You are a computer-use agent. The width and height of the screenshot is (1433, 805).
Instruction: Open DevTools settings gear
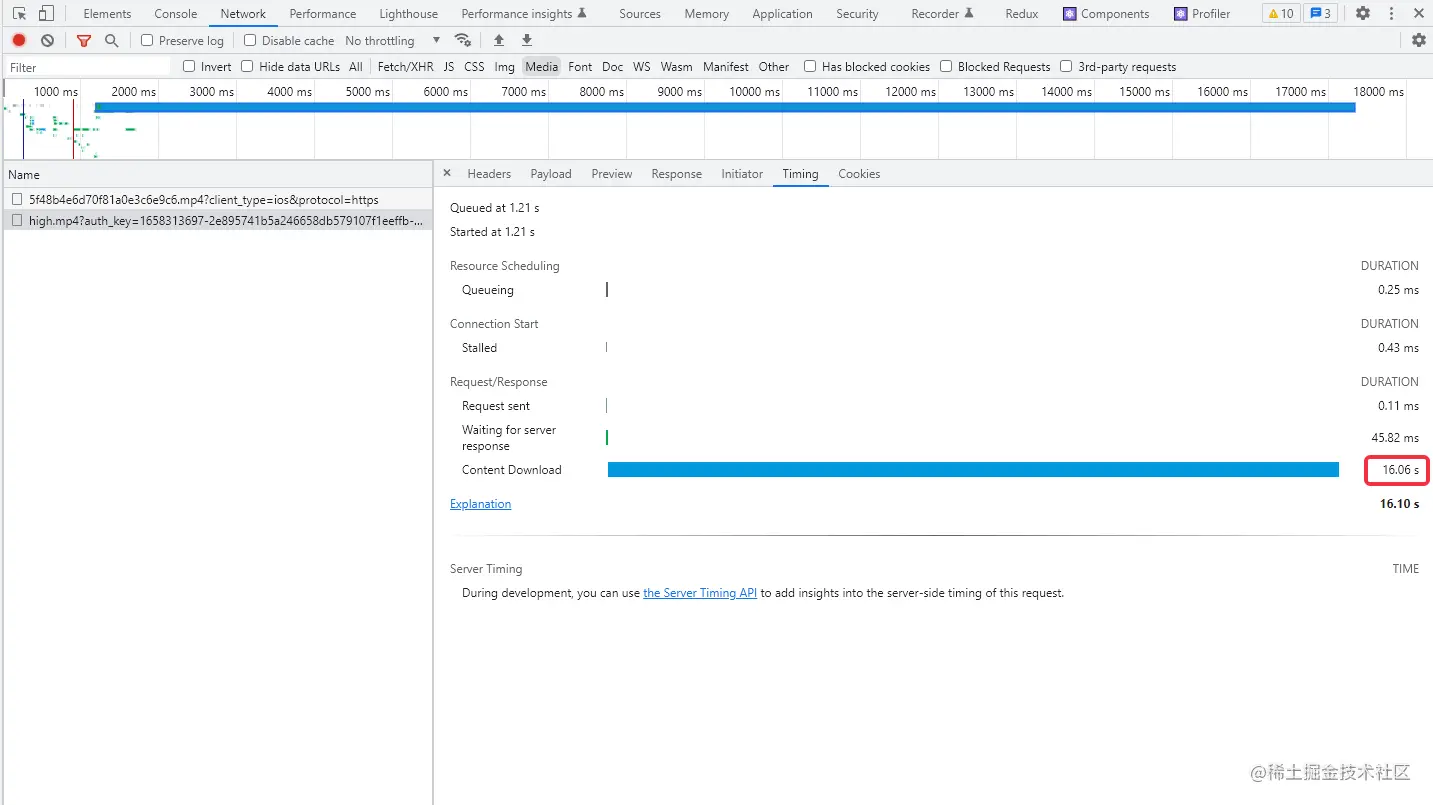[1363, 14]
